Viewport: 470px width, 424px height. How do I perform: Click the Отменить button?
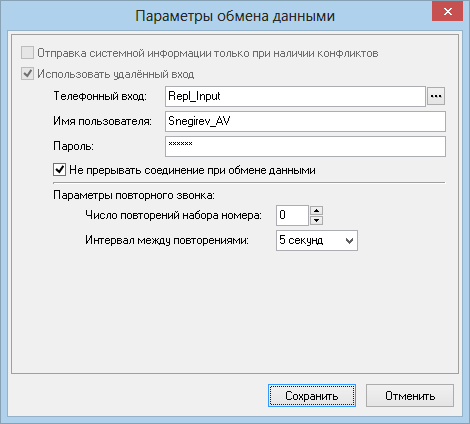tap(410, 396)
